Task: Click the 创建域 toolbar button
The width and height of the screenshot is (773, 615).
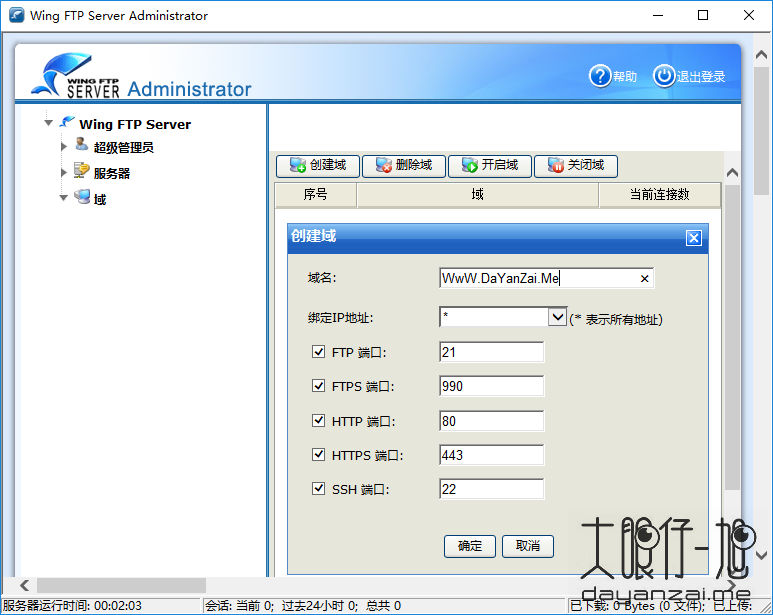Action: click(318, 166)
